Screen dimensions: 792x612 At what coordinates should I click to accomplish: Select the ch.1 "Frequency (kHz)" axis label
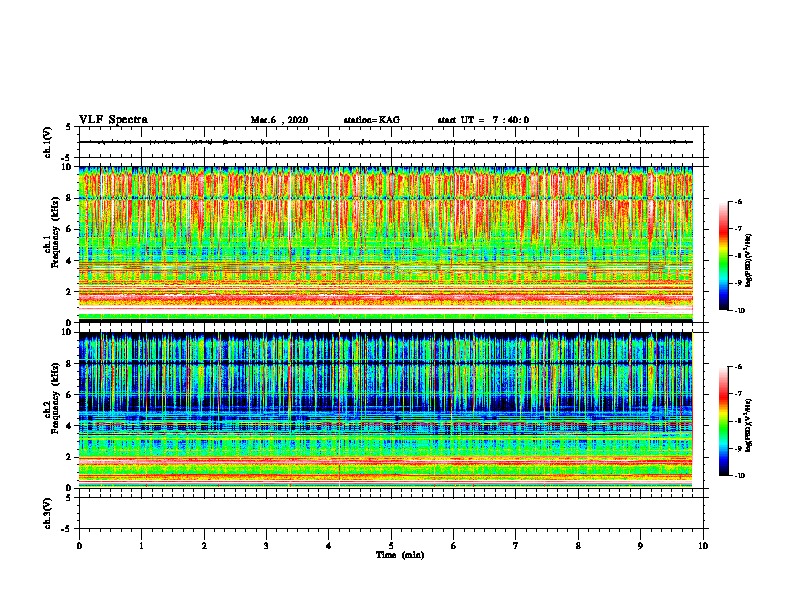click(56, 233)
